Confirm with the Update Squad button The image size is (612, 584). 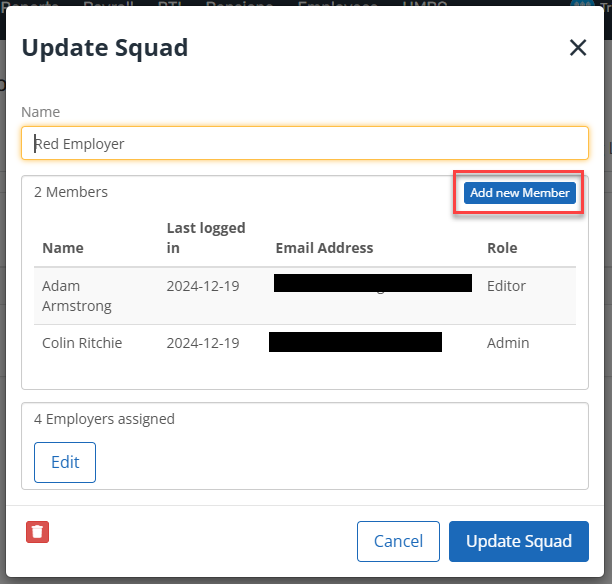tap(519, 541)
